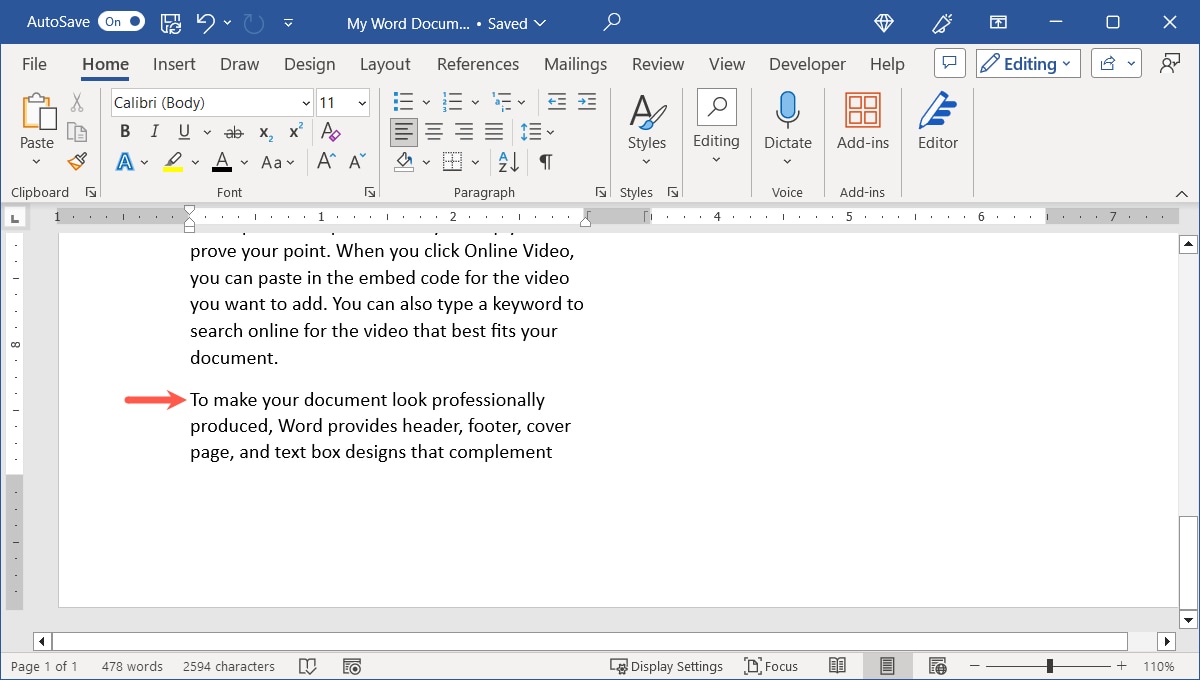The height and width of the screenshot is (680, 1200).
Task: Click the Dictate microphone icon
Action: click(x=788, y=110)
